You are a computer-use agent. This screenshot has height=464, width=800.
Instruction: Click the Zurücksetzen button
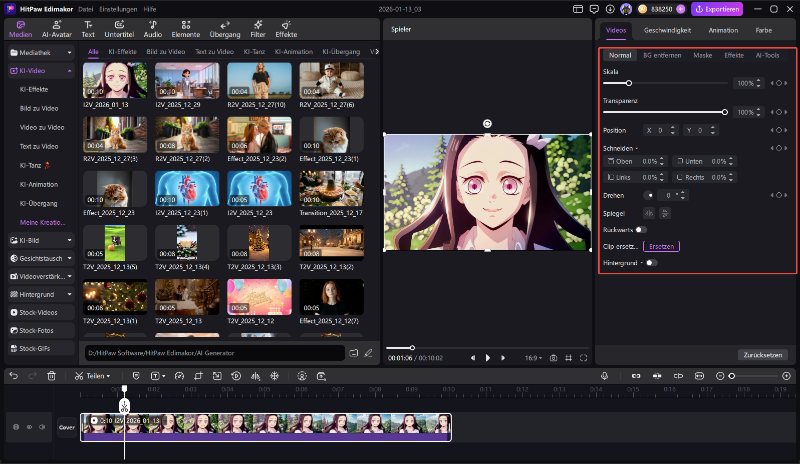coord(762,354)
